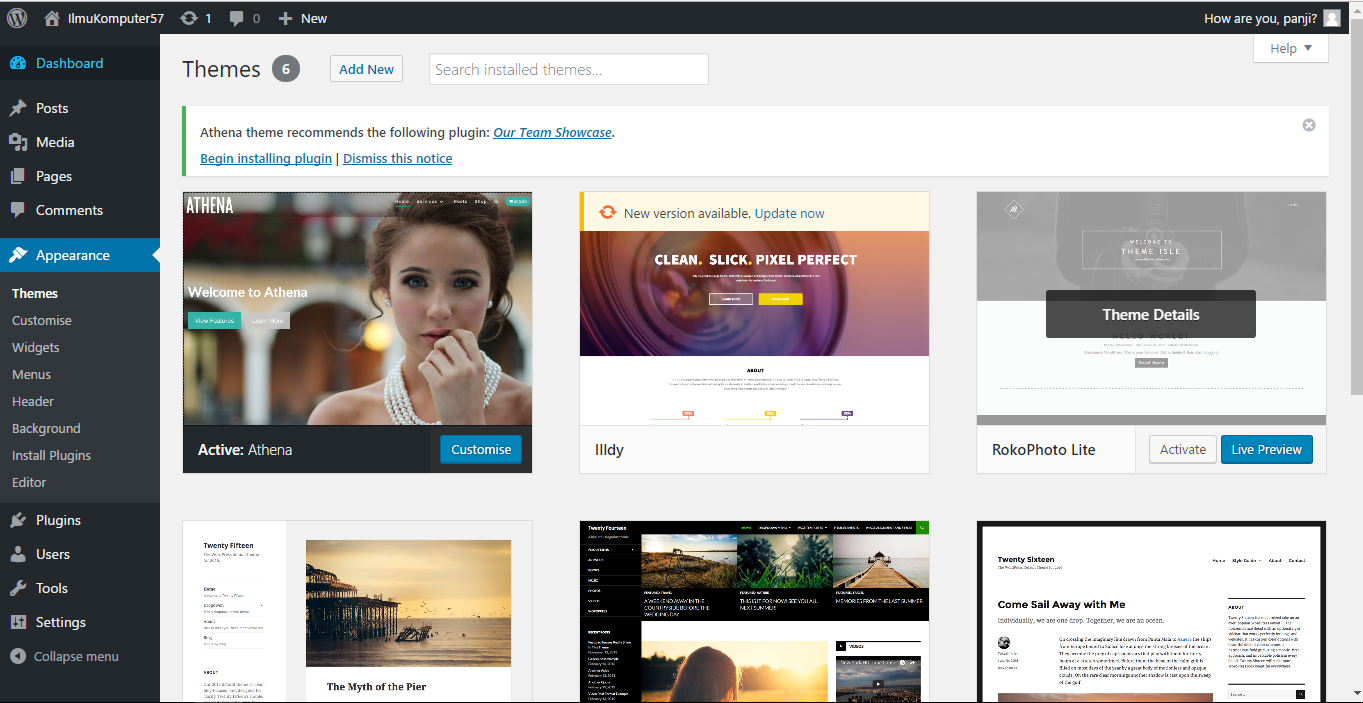Viewport: 1363px width, 703px height.
Task: Open the Customise submenu item
Action: click(x=42, y=320)
